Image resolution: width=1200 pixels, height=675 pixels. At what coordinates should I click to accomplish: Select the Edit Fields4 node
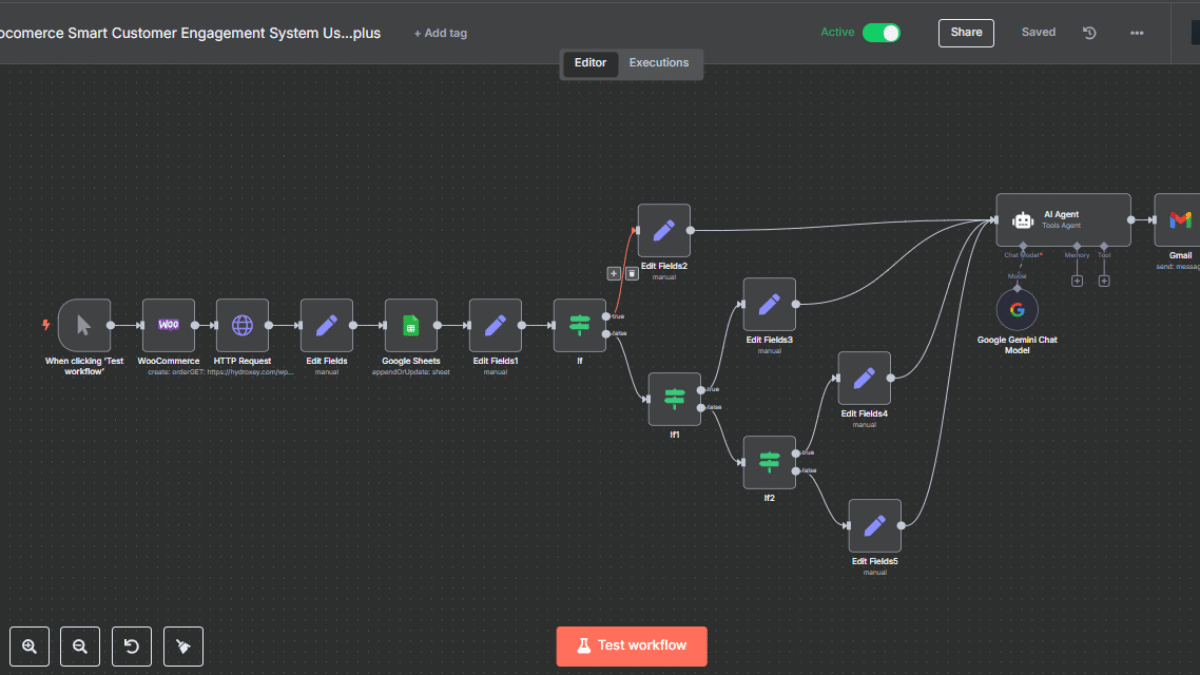(x=864, y=378)
